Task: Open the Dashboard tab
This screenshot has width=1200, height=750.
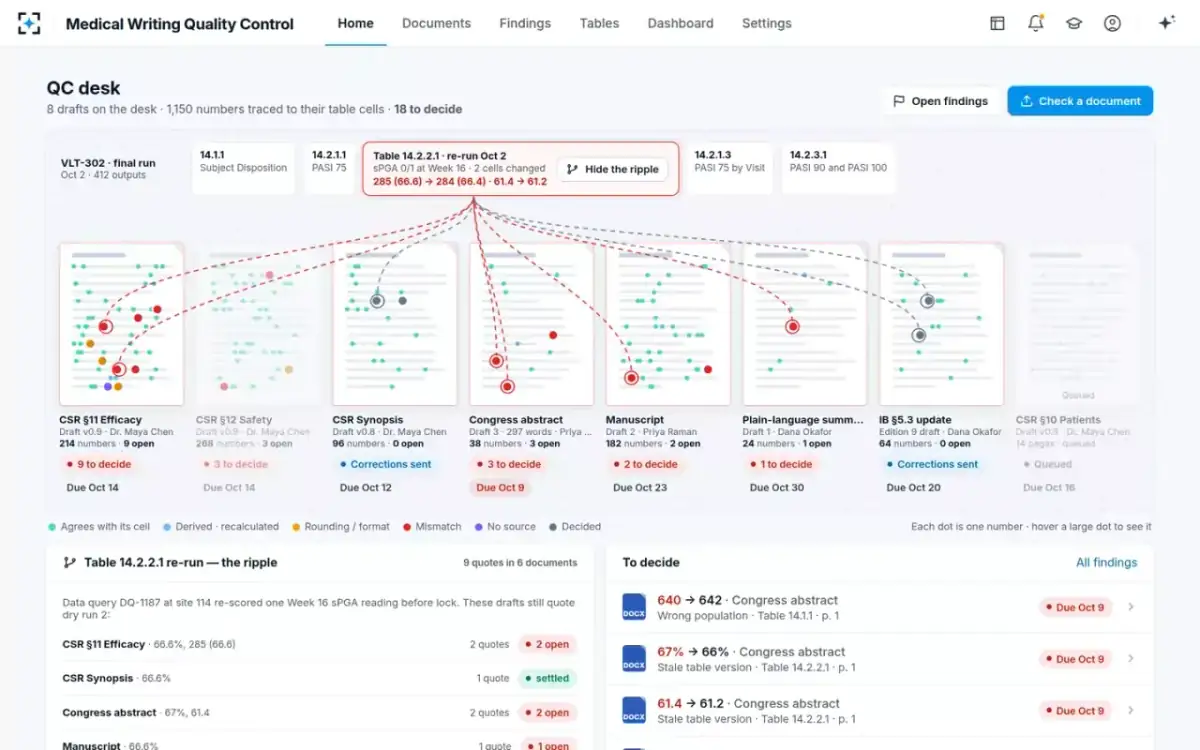Action: [680, 23]
